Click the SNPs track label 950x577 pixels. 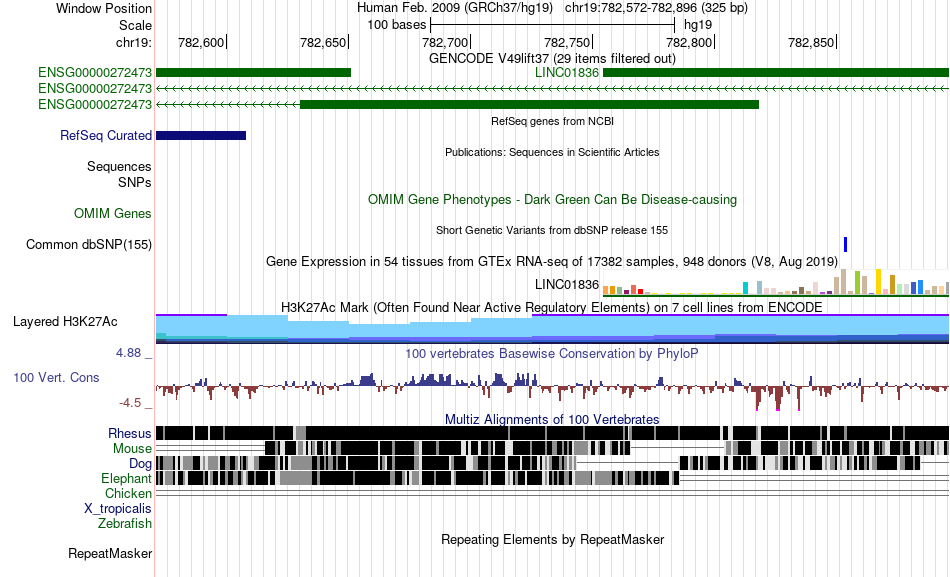(135, 182)
